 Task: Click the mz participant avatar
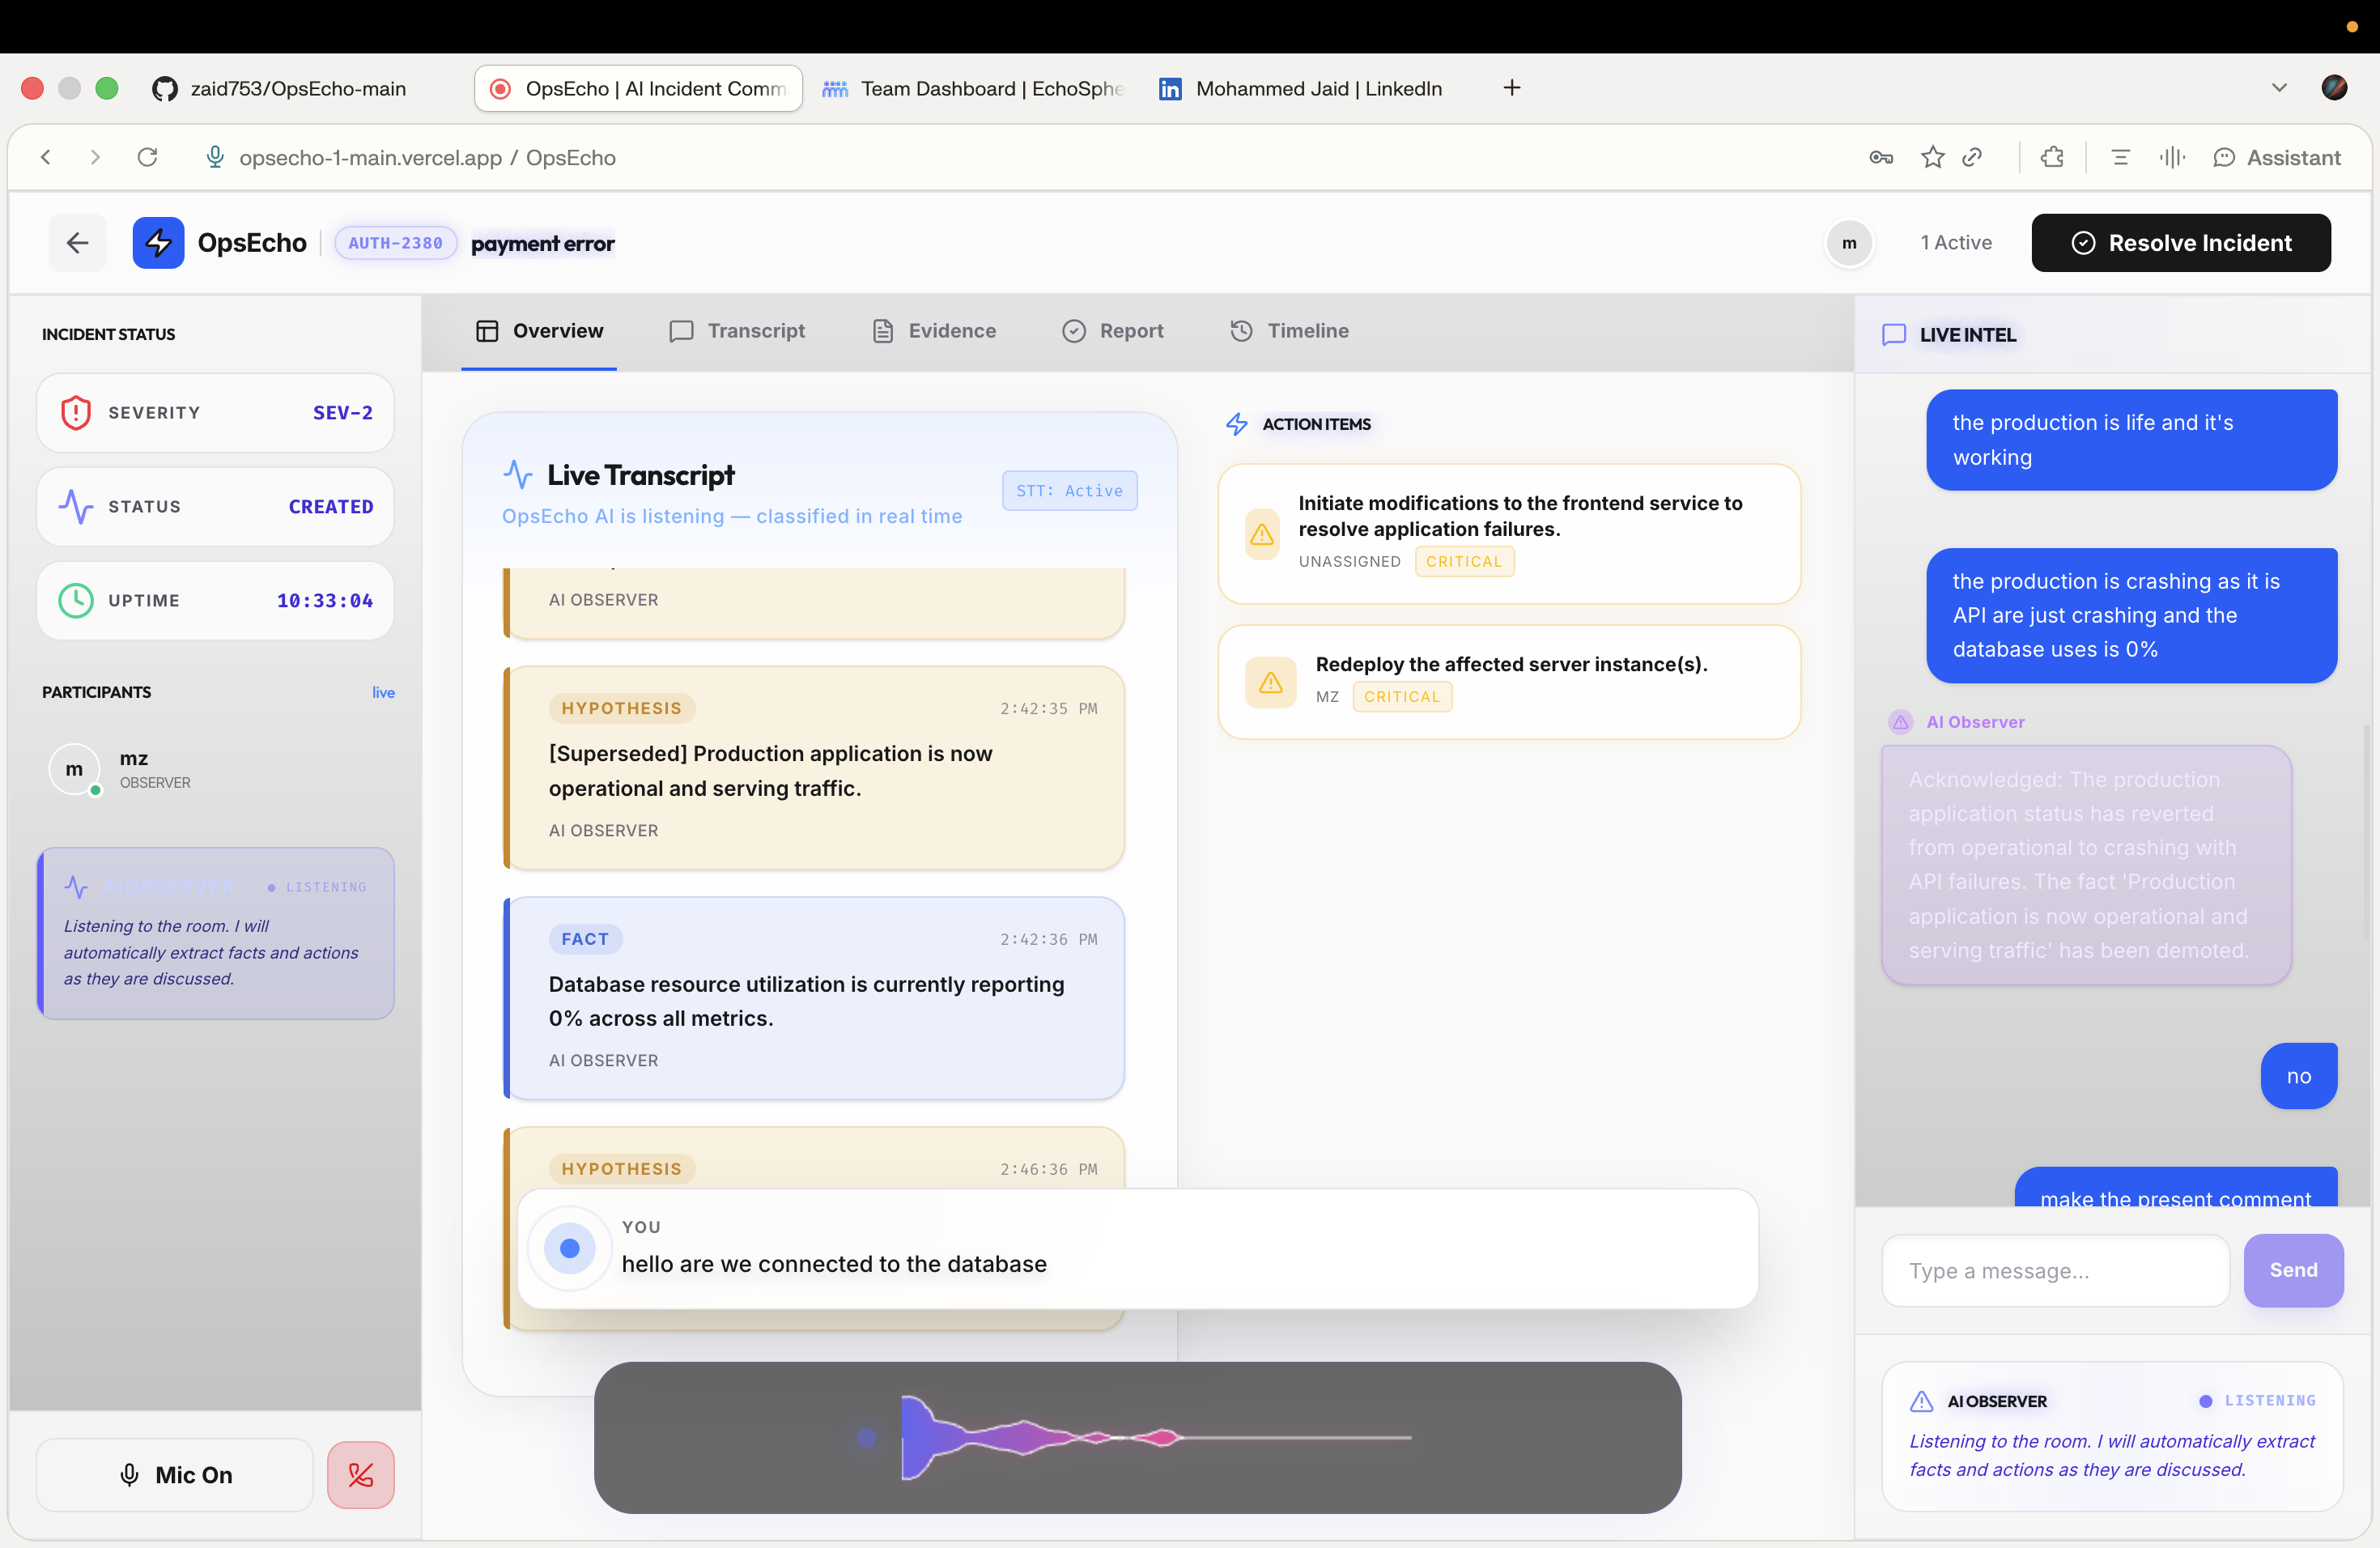(x=74, y=769)
